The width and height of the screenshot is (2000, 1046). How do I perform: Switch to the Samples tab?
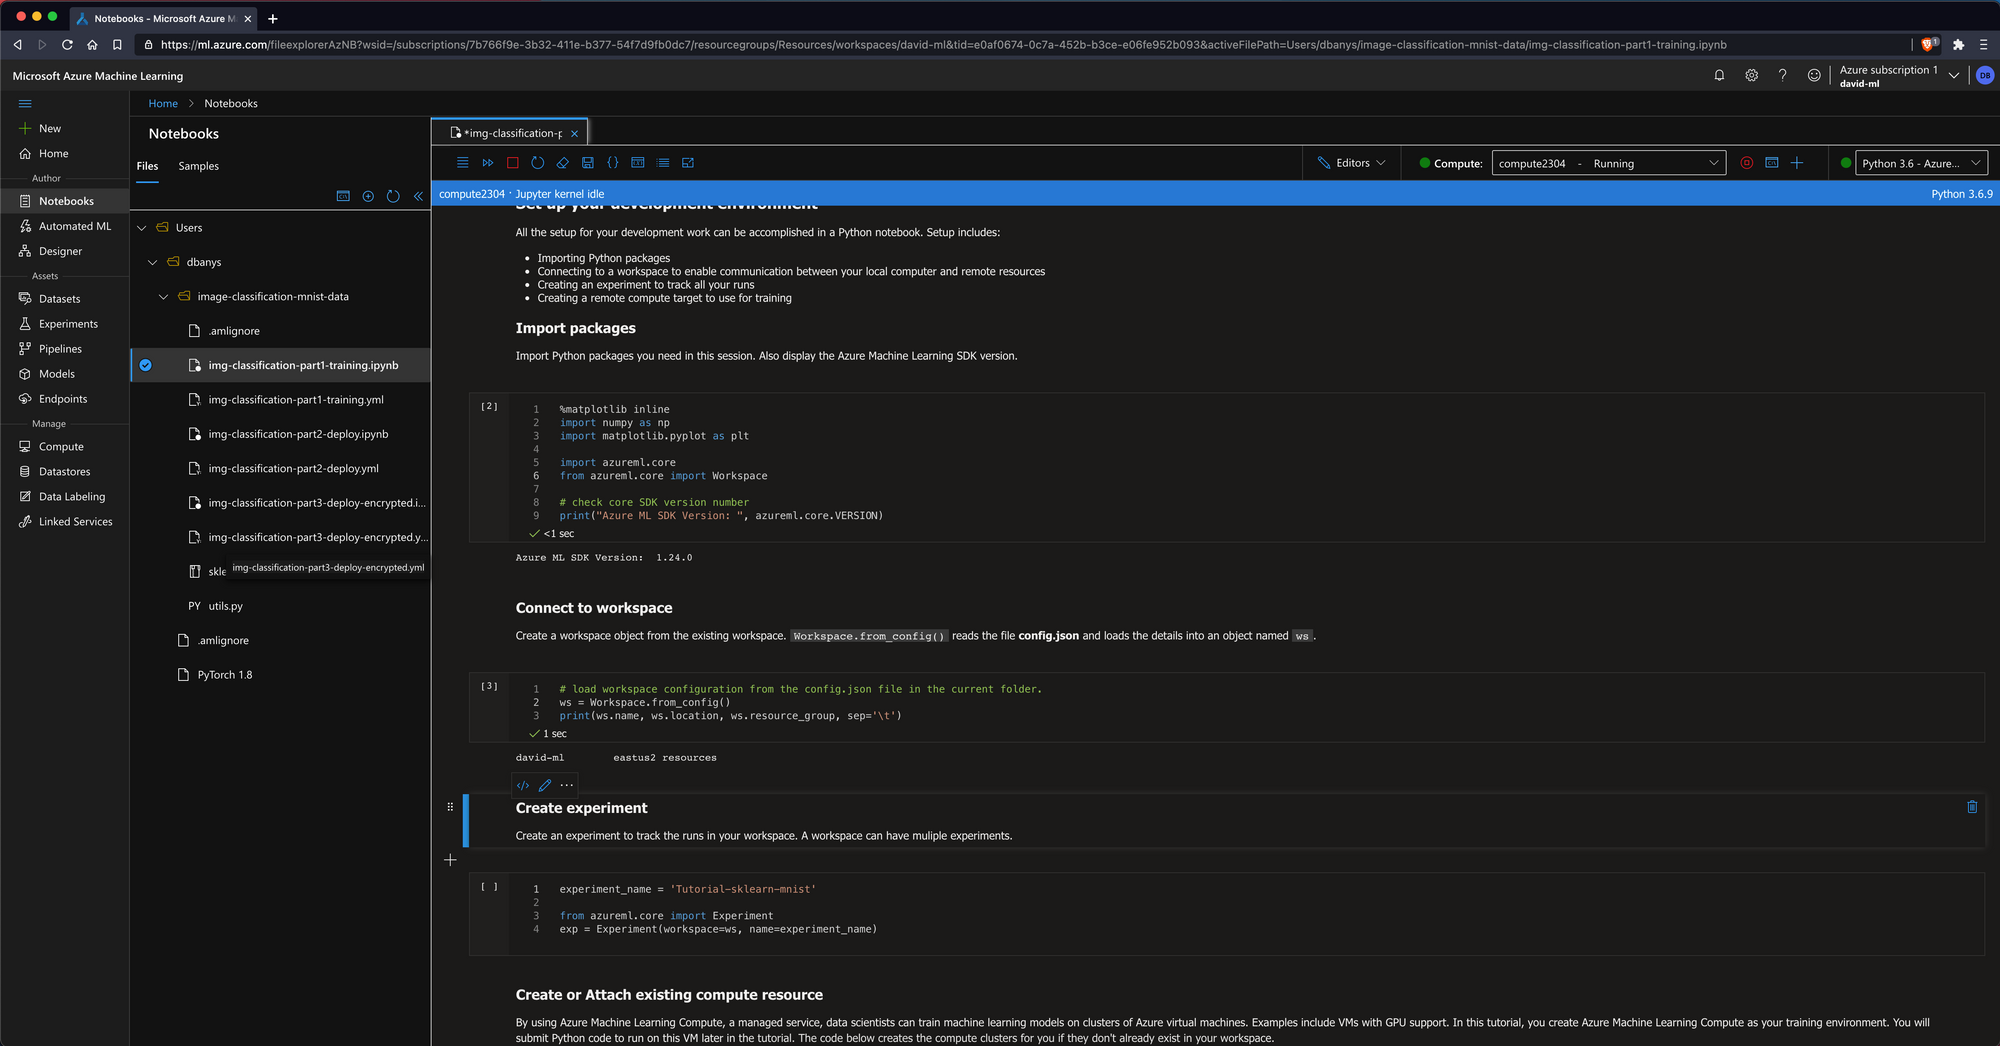tap(198, 166)
